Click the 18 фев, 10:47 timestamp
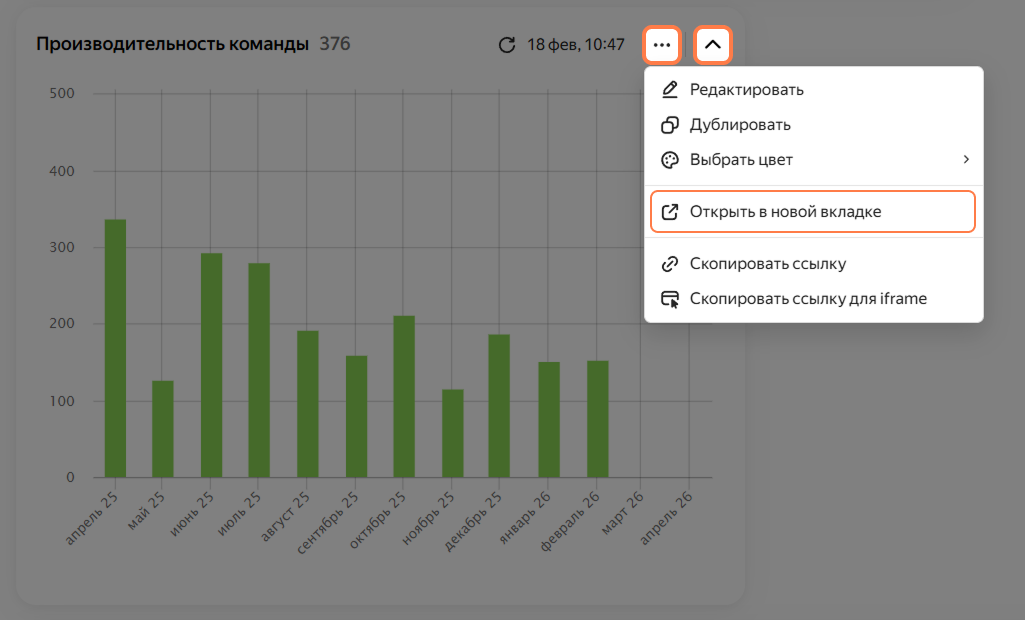 coord(576,44)
